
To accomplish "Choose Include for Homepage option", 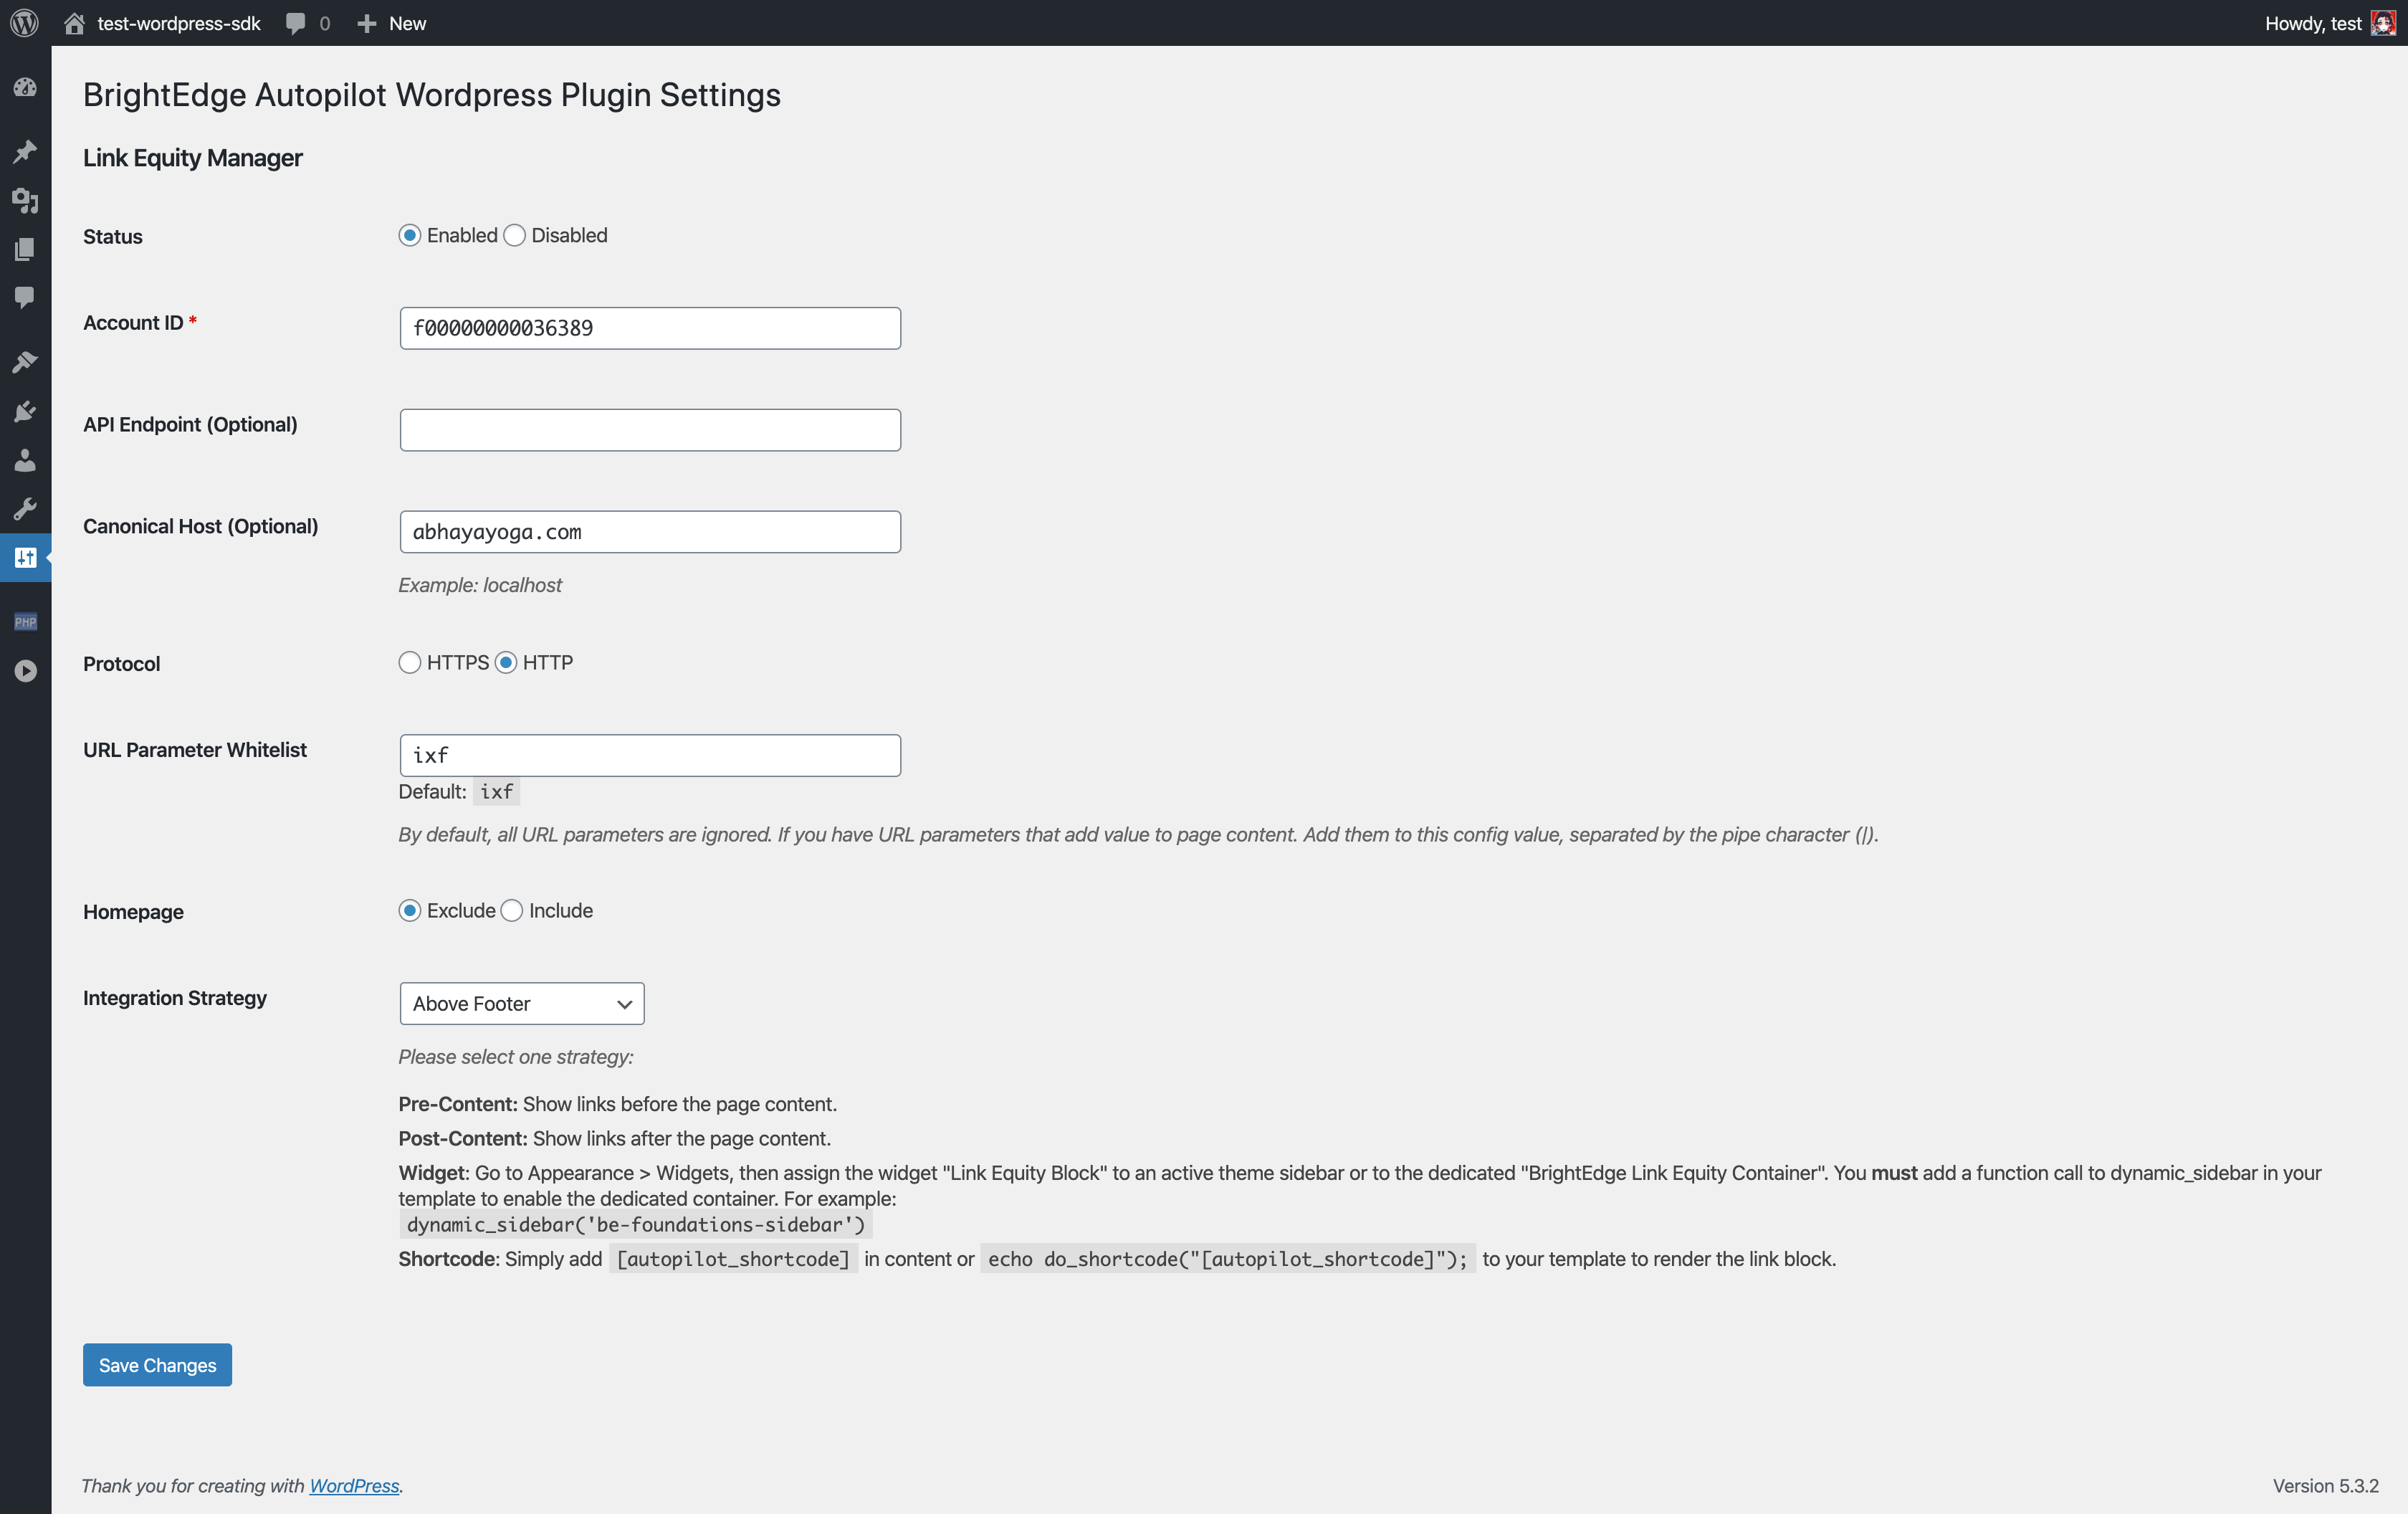I will (x=512, y=911).
